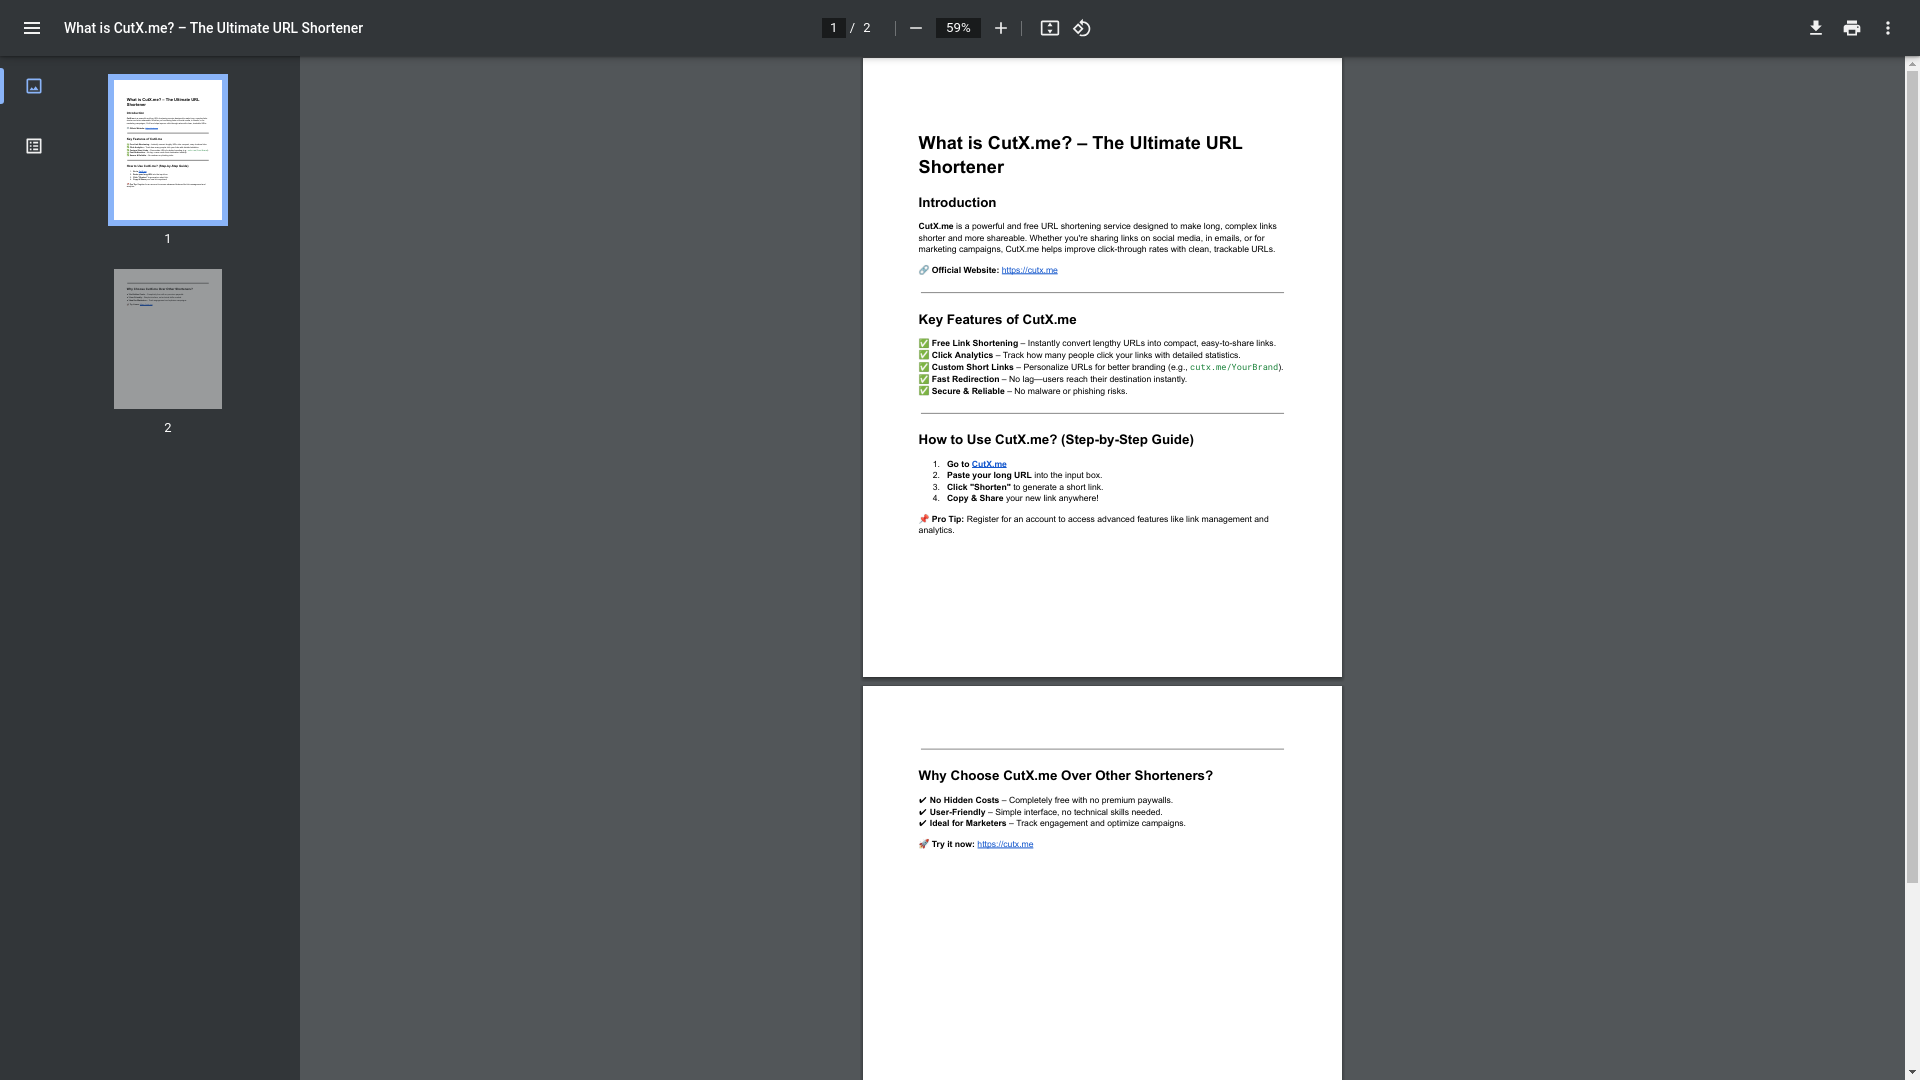Click the zoom in plus icon
This screenshot has height=1080, width=1920.
click(1000, 28)
